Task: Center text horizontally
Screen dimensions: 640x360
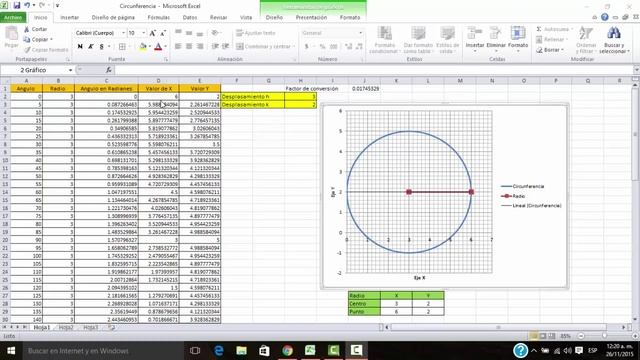Action: click(189, 47)
